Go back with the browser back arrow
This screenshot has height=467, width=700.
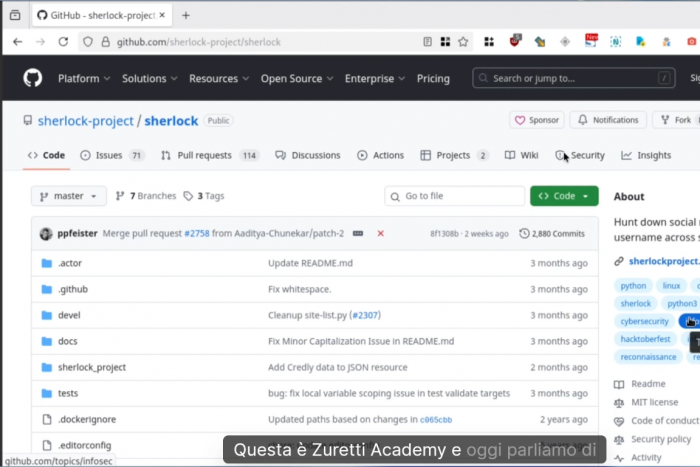(17, 42)
